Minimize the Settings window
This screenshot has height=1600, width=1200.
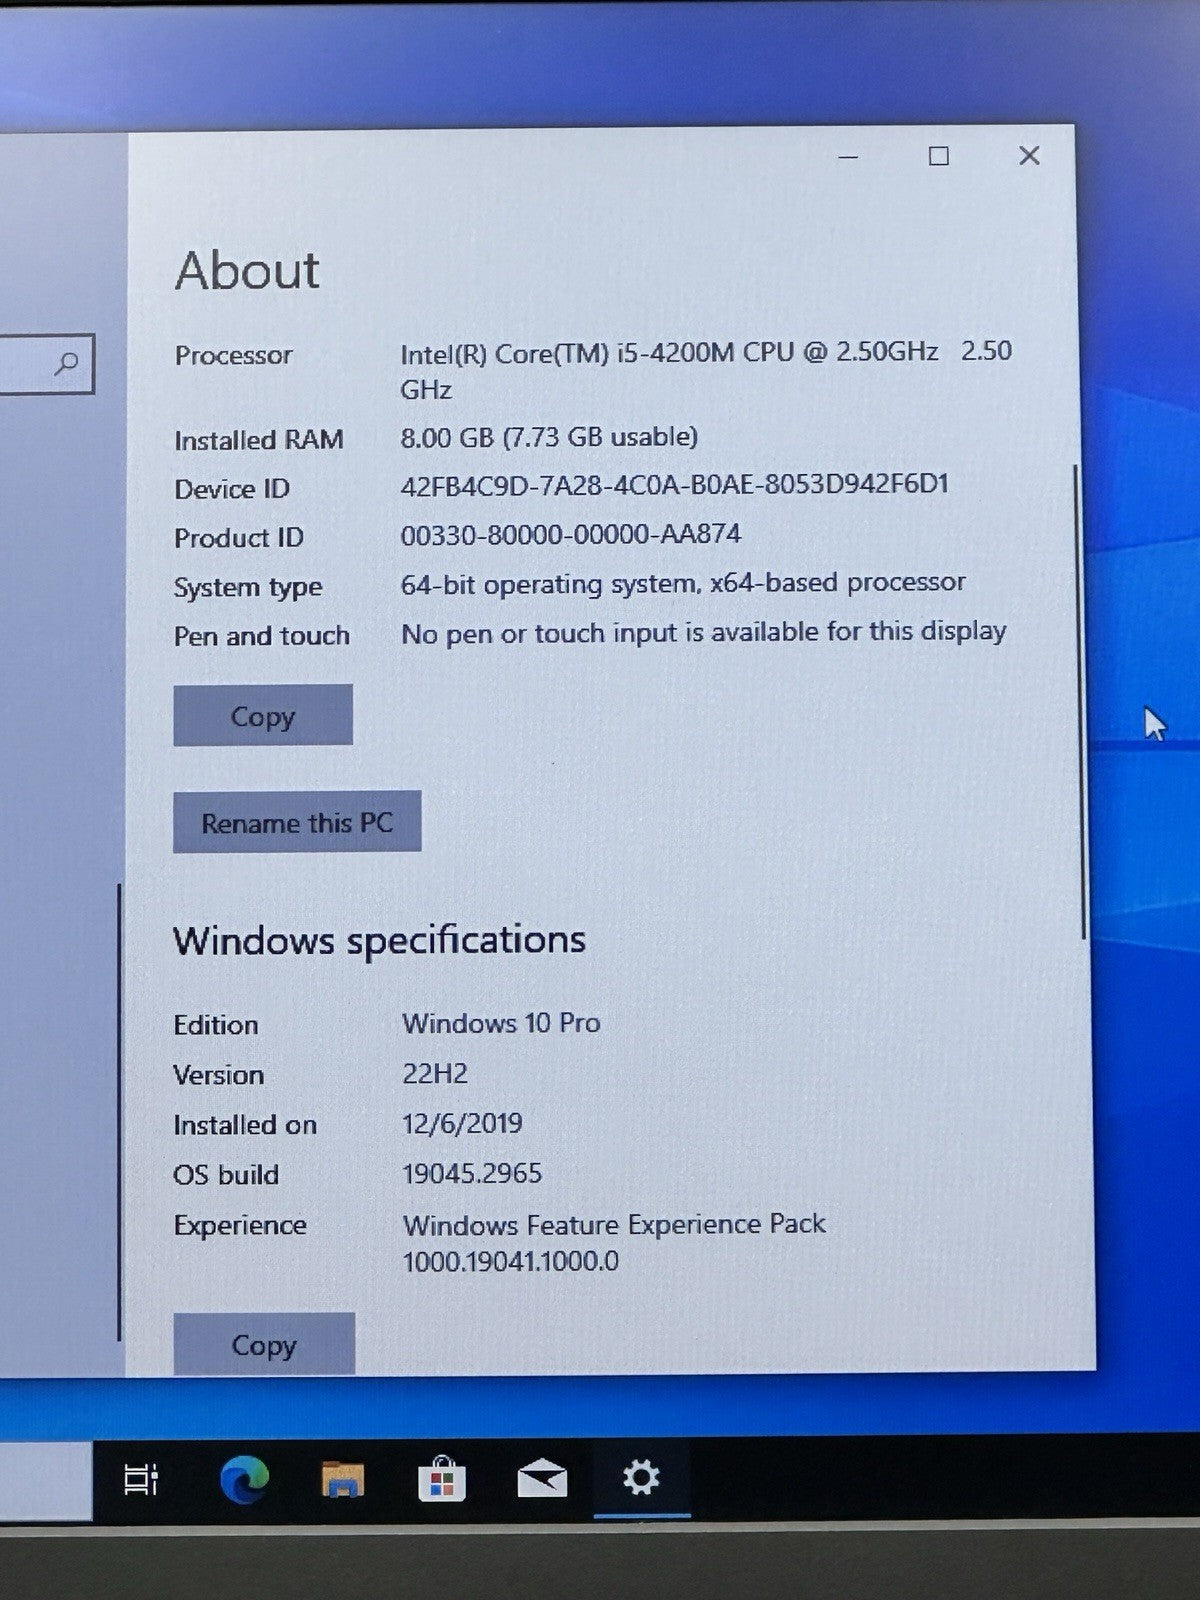pyautogui.click(x=848, y=157)
